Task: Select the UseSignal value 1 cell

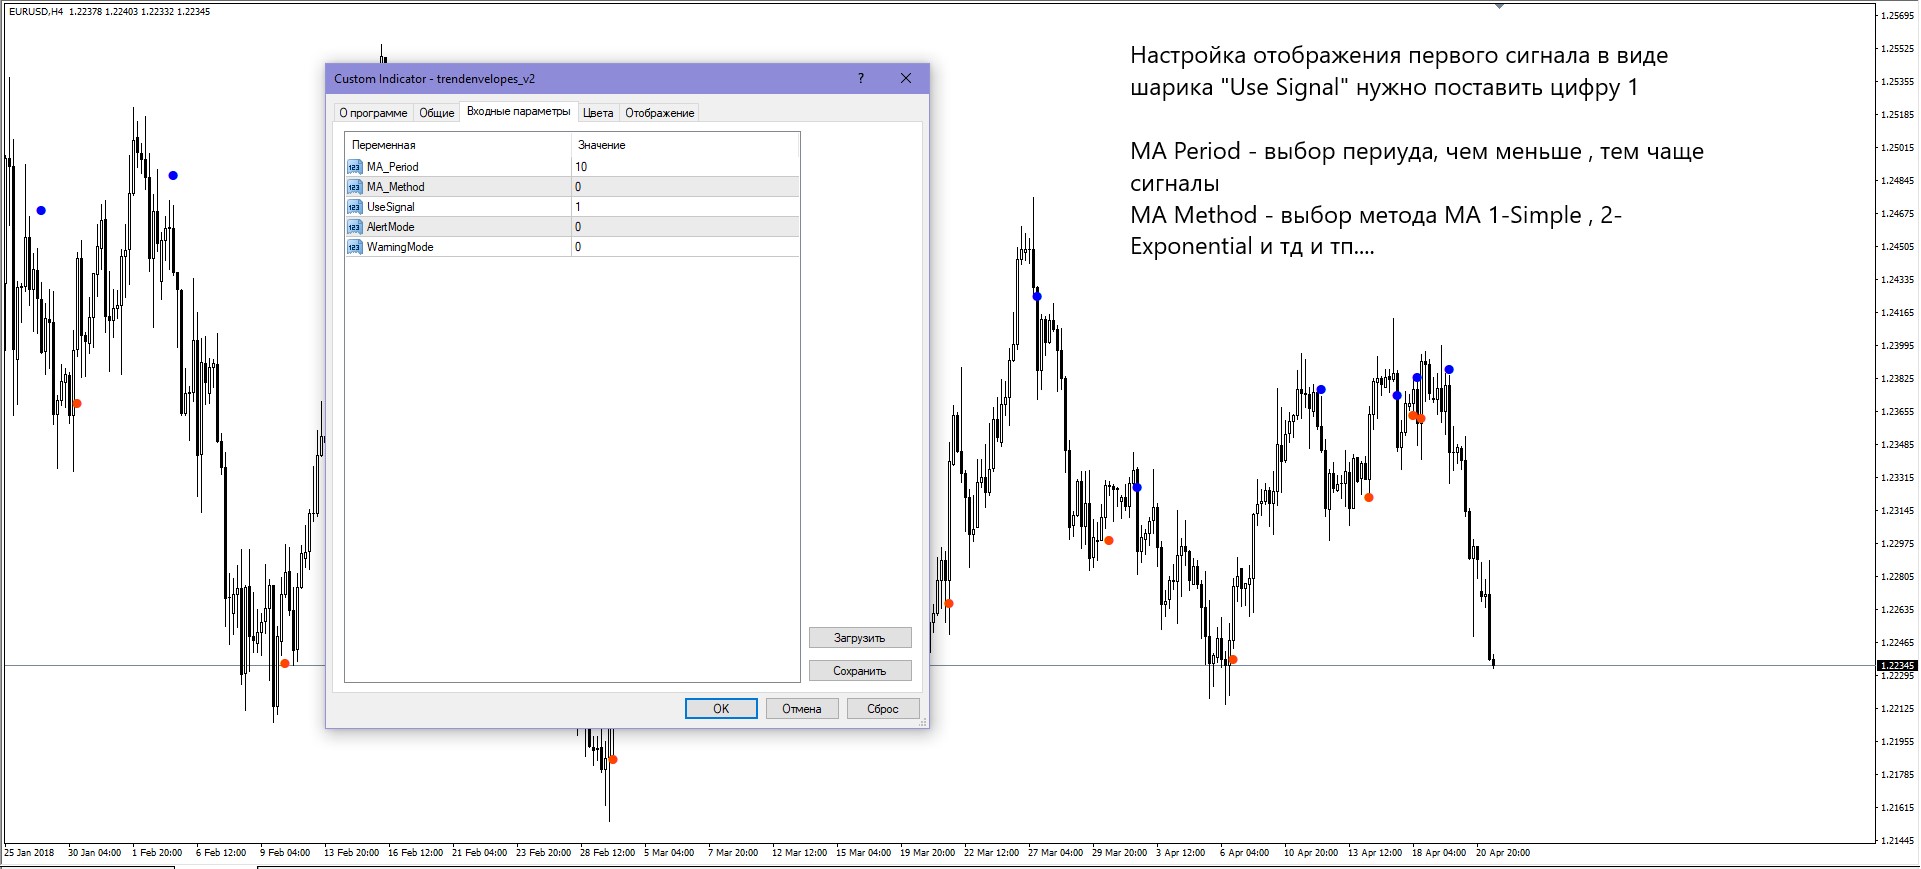Action: (685, 207)
